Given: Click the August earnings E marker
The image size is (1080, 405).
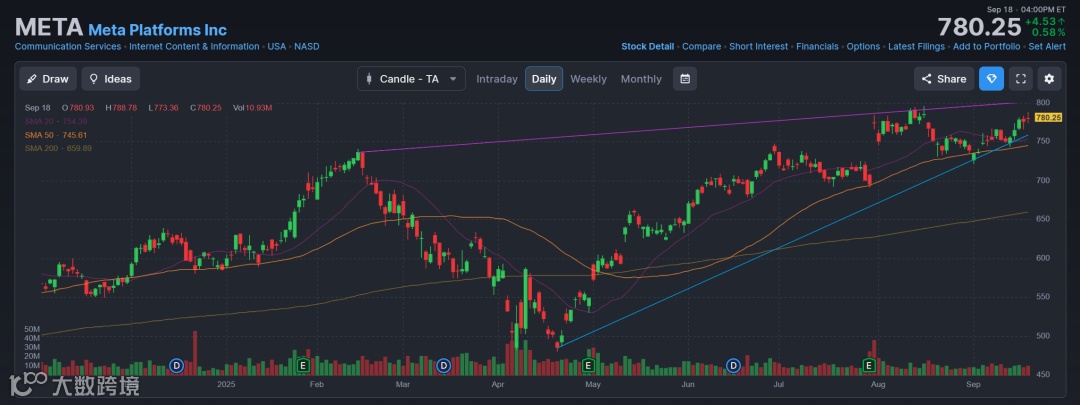Looking at the screenshot, I should pyautogui.click(x=870, y=365).
